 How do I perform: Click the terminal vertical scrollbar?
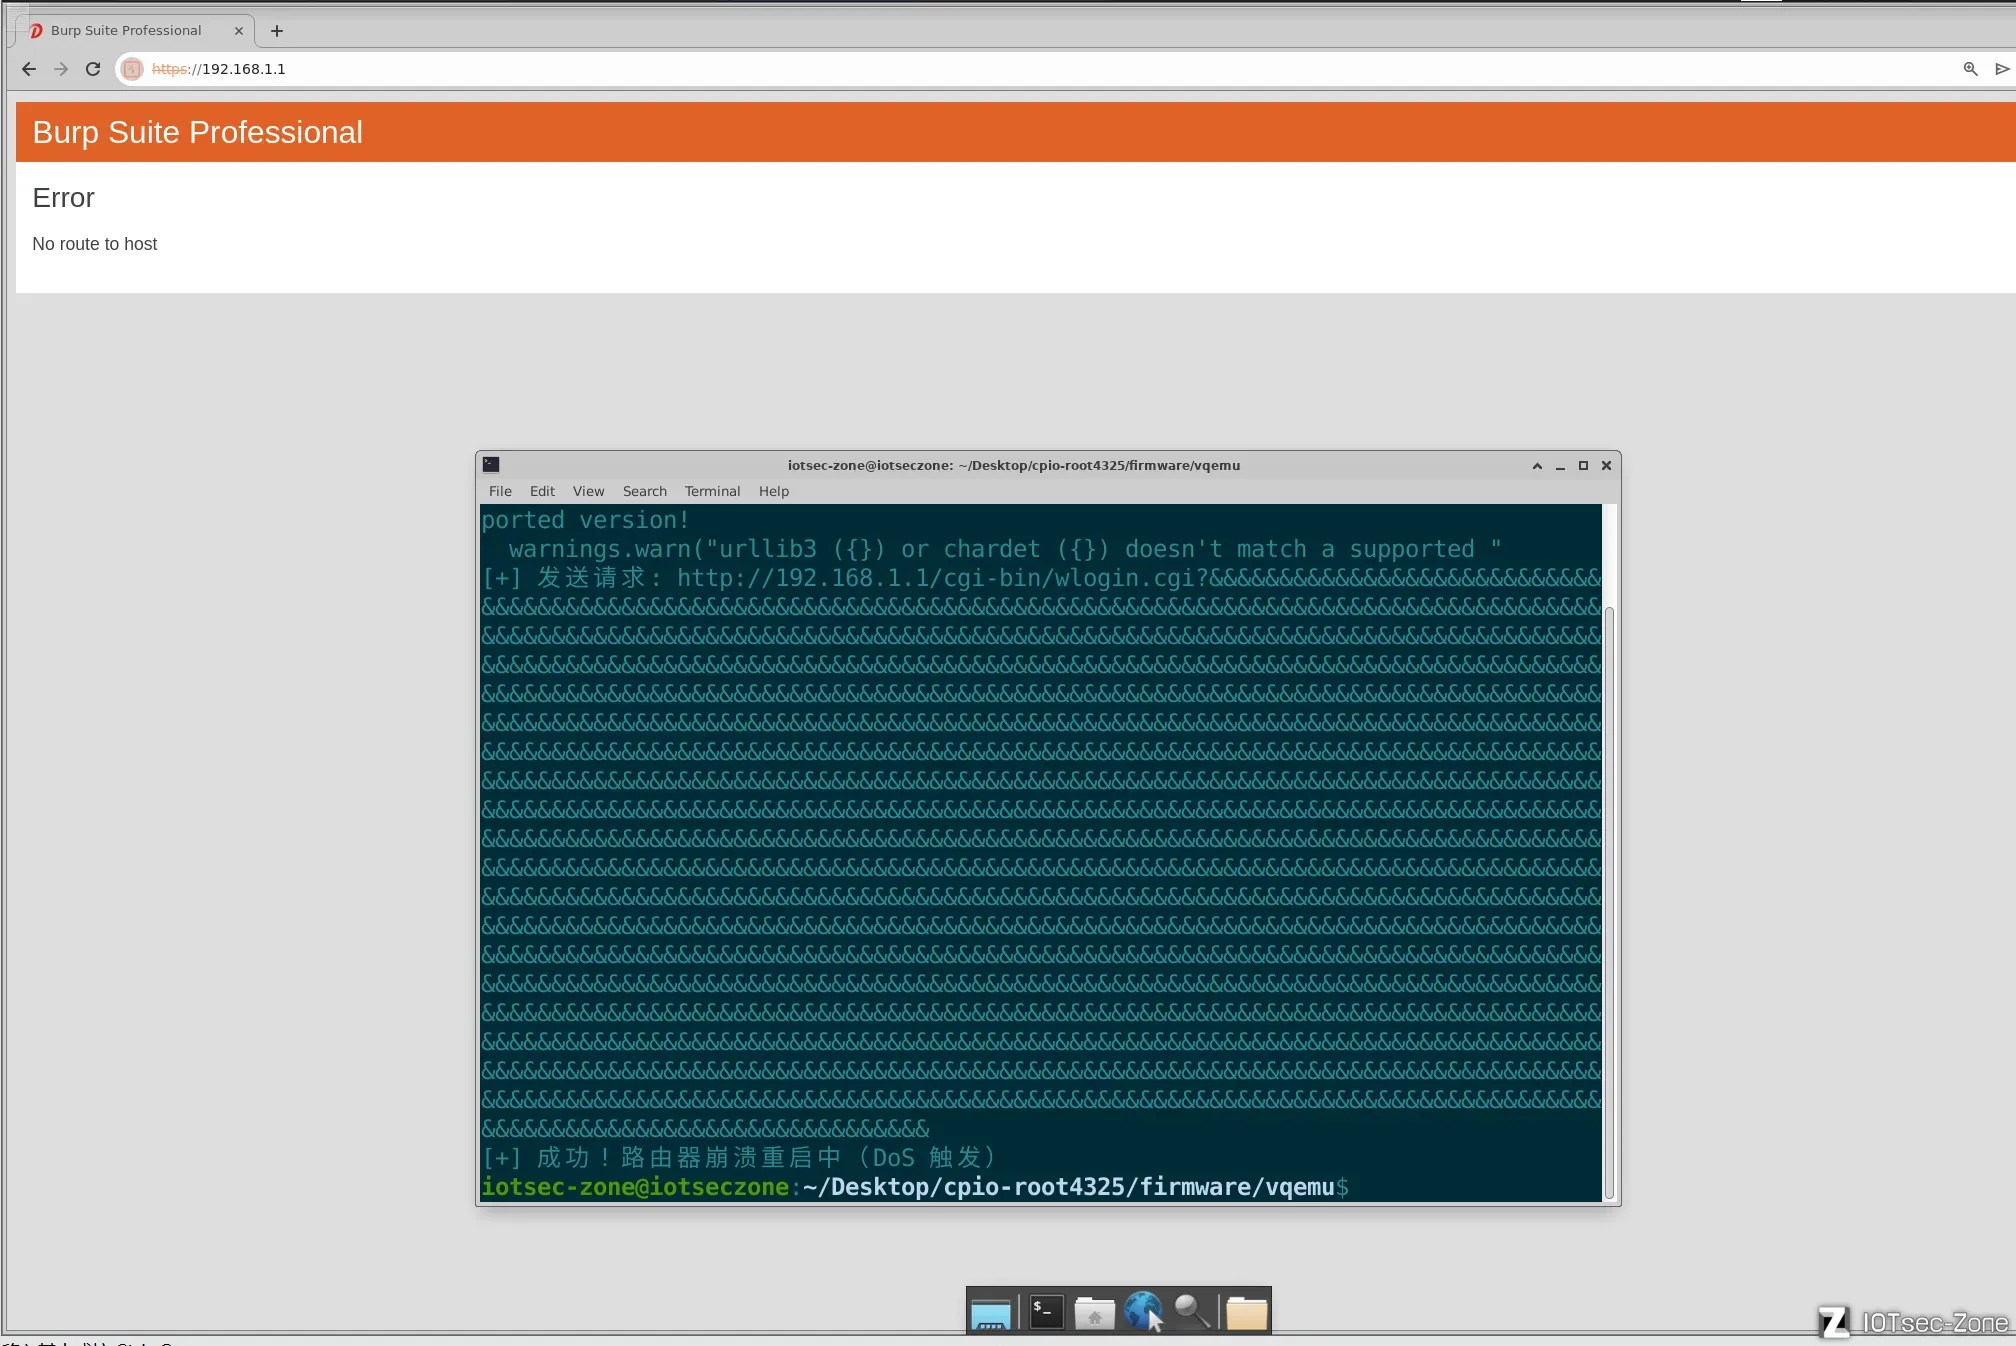pyautogui.click(x=1609, y=900)
